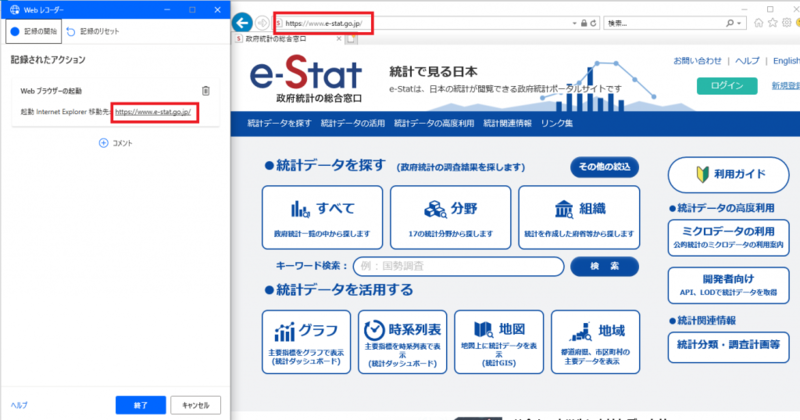This screenshot has height=420, width=800.
Task: Click the キーワード検索 input field
Action: tap(459, 266)
